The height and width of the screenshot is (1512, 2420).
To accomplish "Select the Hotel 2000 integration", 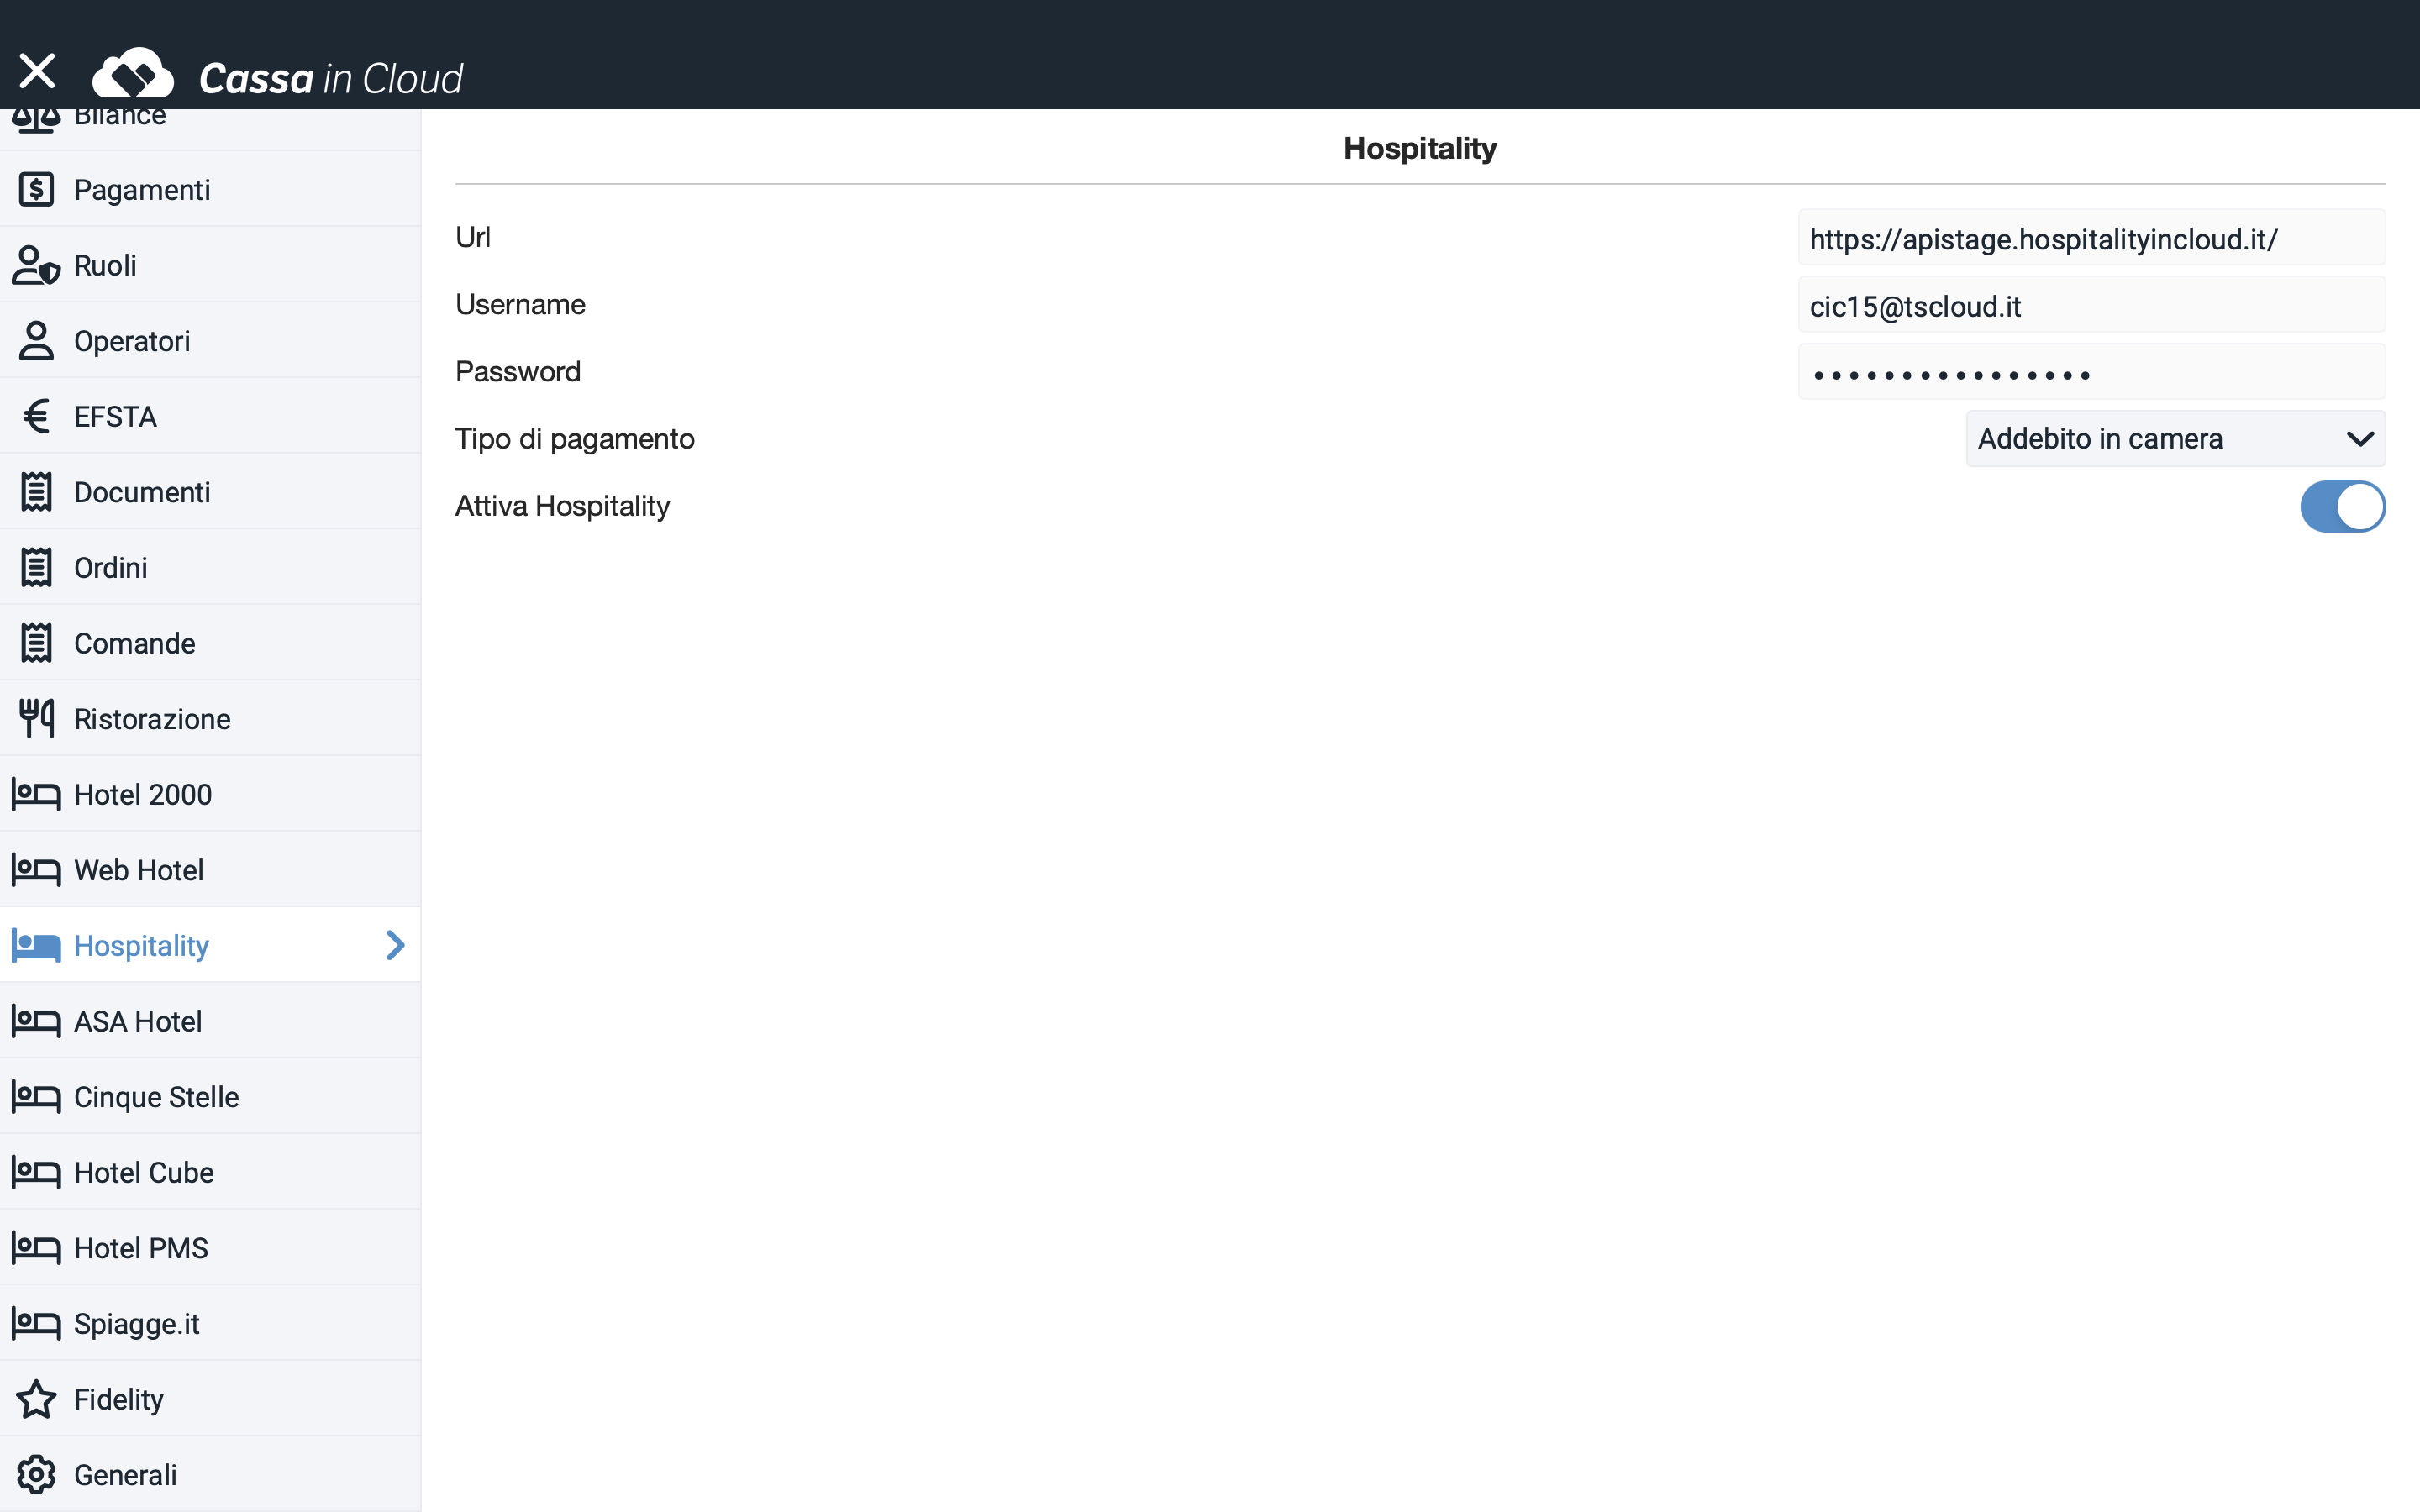I will coord(210,794).
